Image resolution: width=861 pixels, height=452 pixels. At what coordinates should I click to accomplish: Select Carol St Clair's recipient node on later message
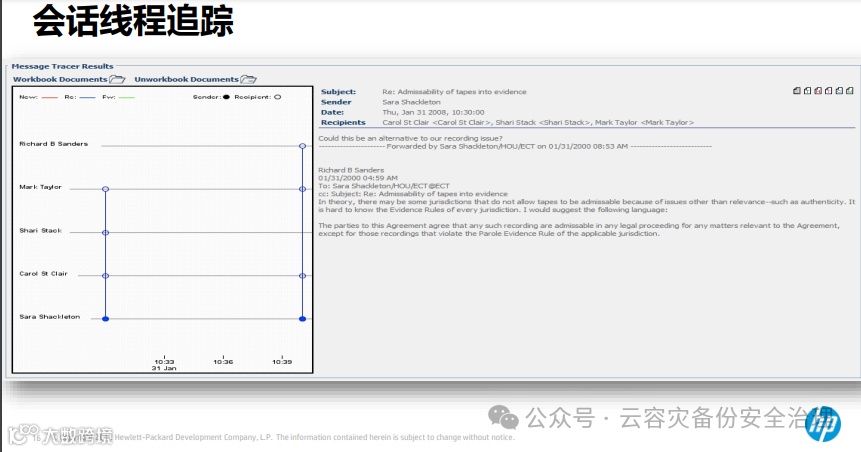click(303, 276)
